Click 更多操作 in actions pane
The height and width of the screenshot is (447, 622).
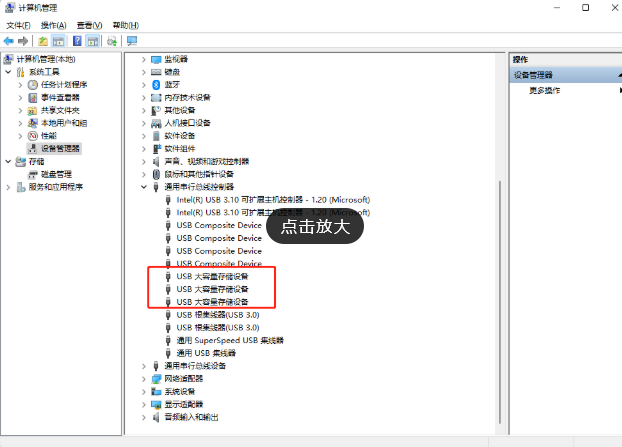click(545, 90)
